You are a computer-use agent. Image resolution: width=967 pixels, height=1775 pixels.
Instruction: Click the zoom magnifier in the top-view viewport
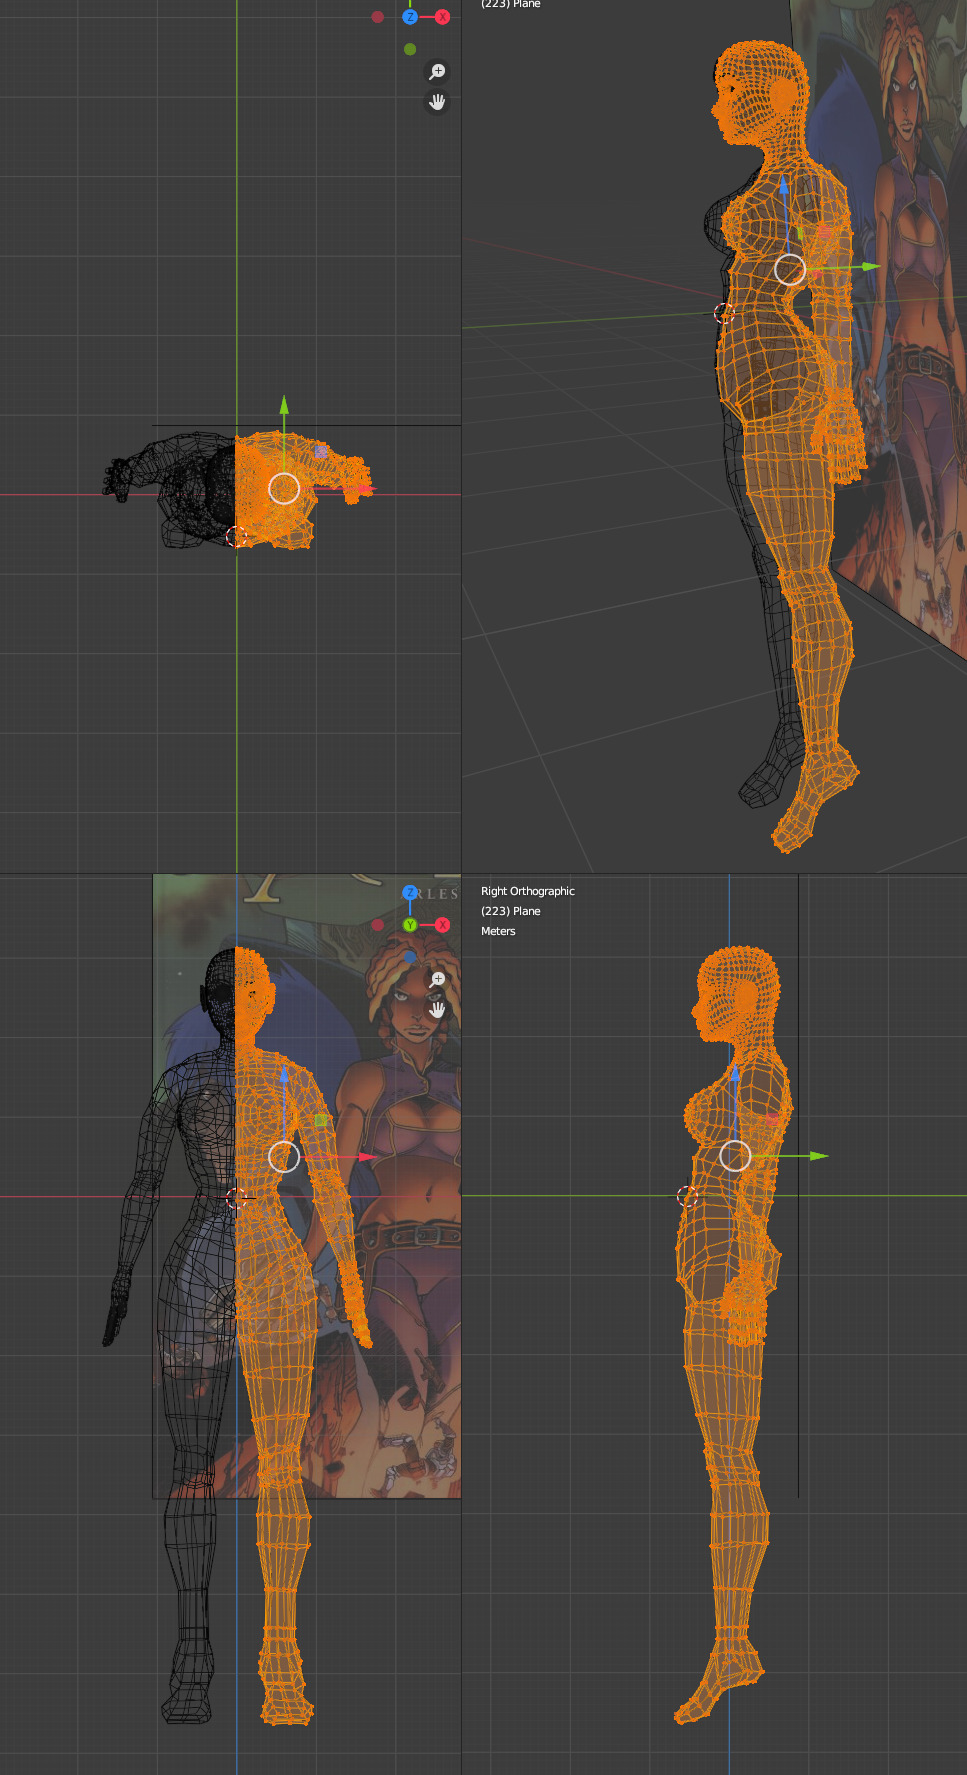(x=437, y=72)
